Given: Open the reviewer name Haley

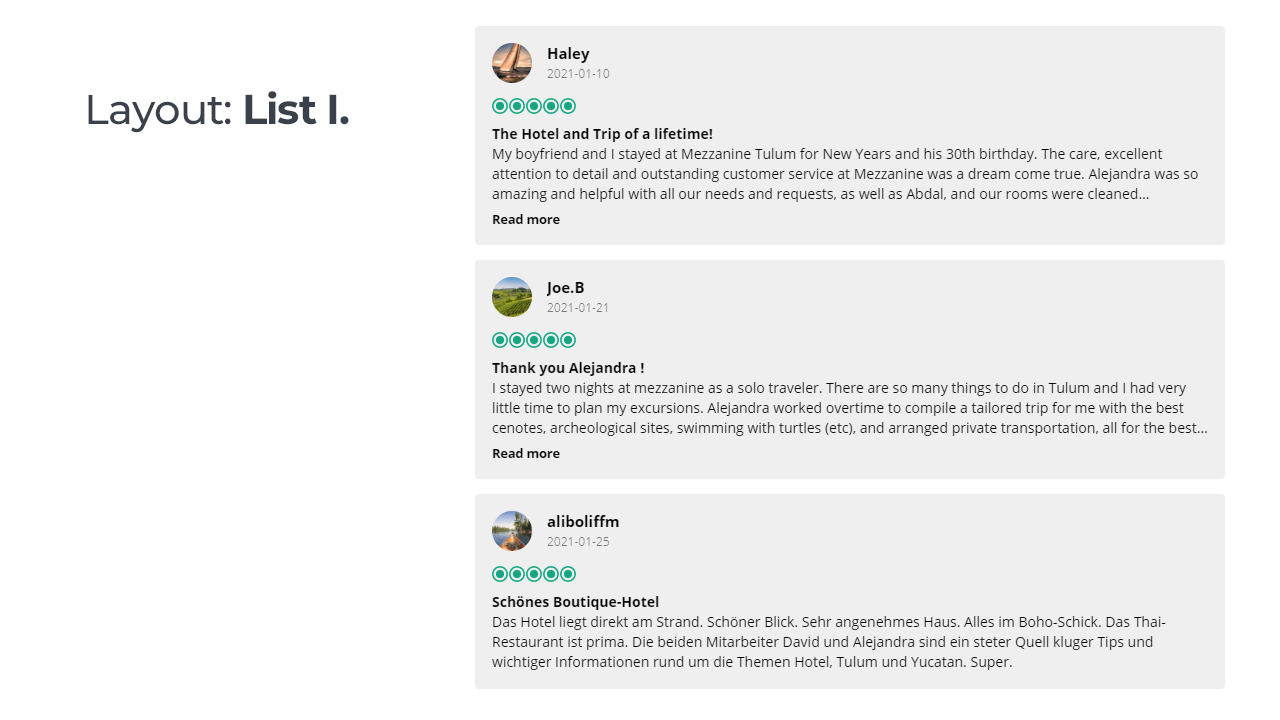Looking at the screenshot, I should tap(568, 54).
